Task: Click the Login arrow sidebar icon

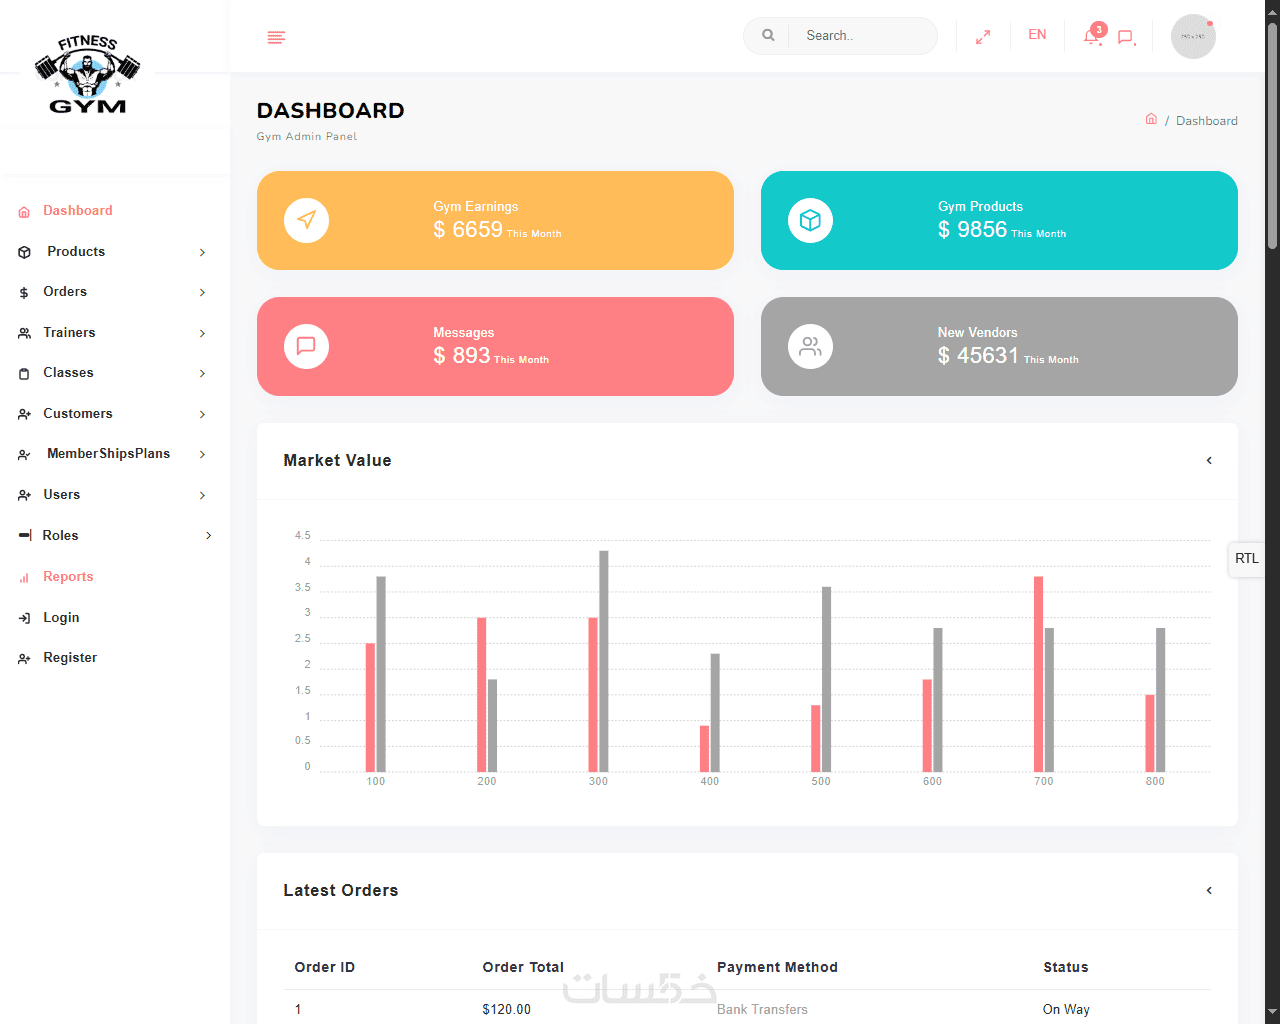Action: [24, 618]
